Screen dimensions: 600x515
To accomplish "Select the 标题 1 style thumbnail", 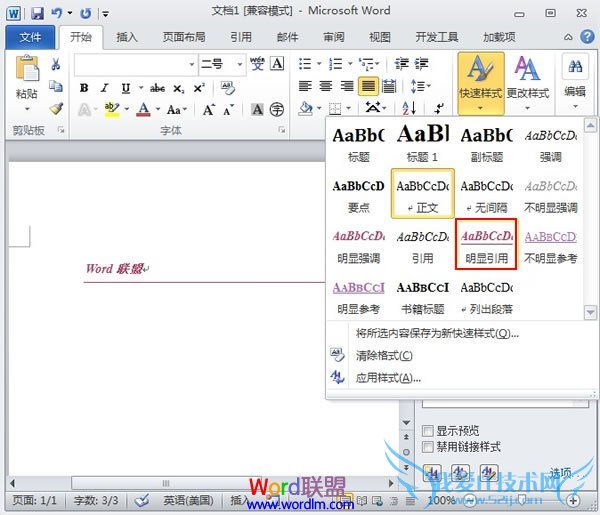I will (422, 143).
